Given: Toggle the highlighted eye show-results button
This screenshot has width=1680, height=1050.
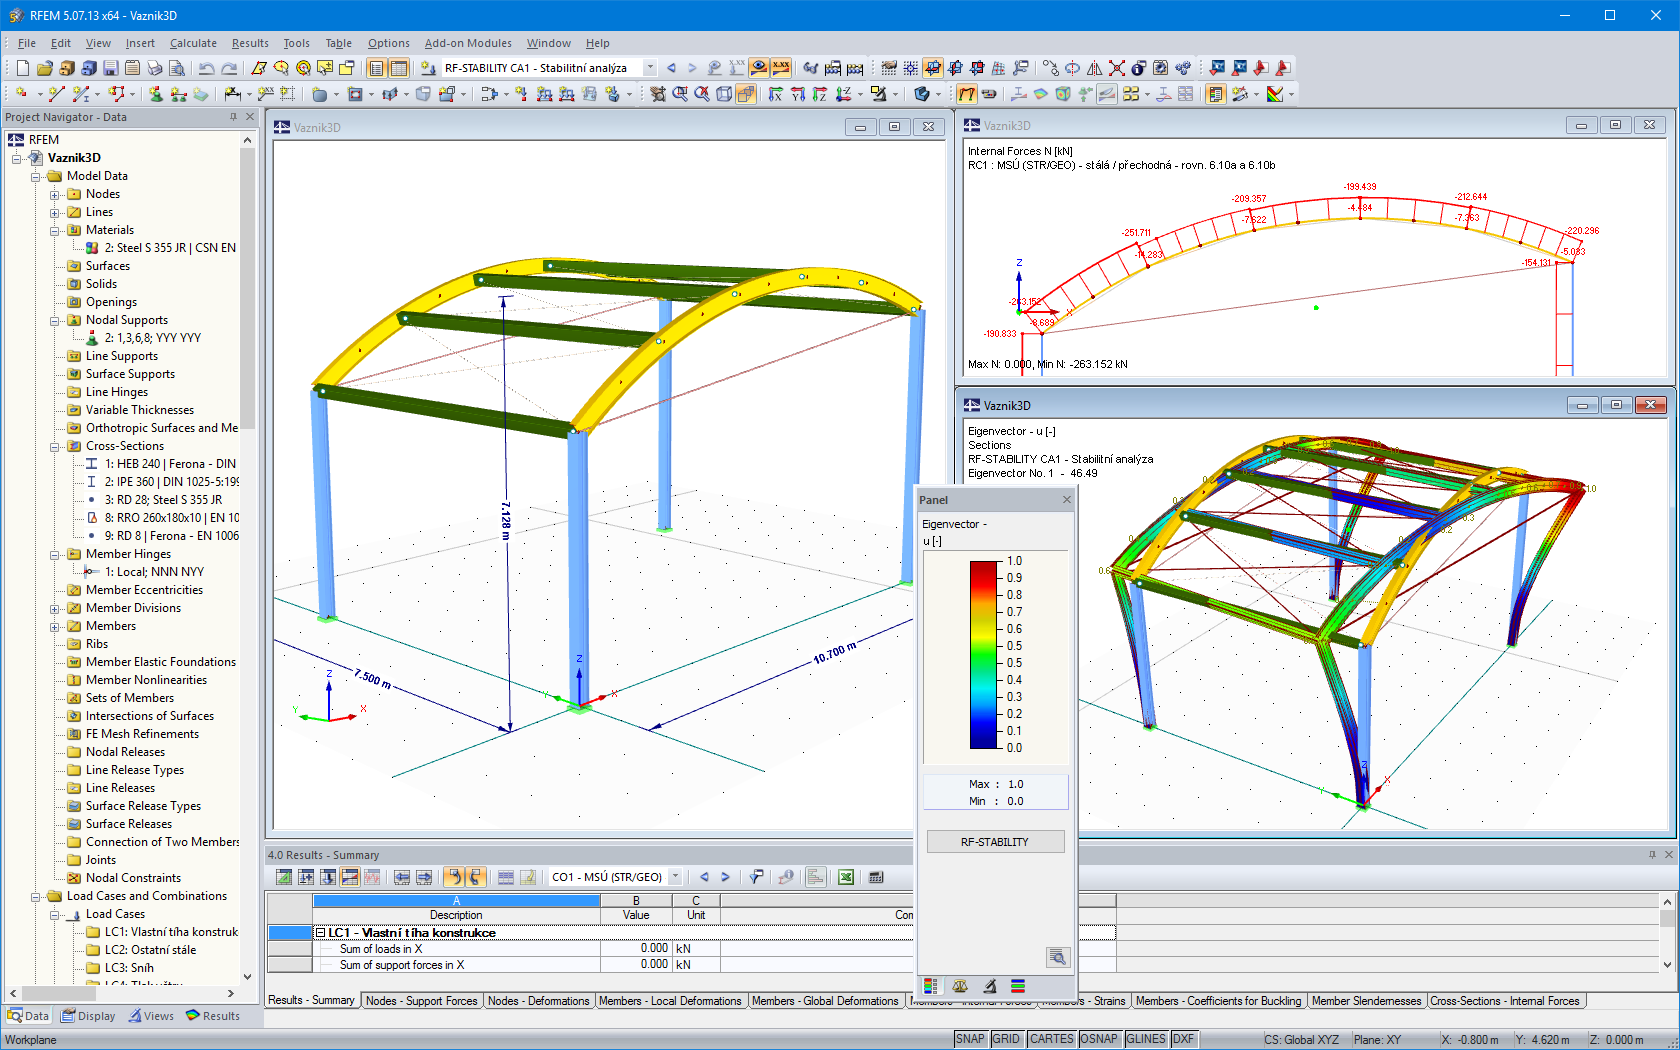Looking at the screenshot, I should click(x=759, y=68).
